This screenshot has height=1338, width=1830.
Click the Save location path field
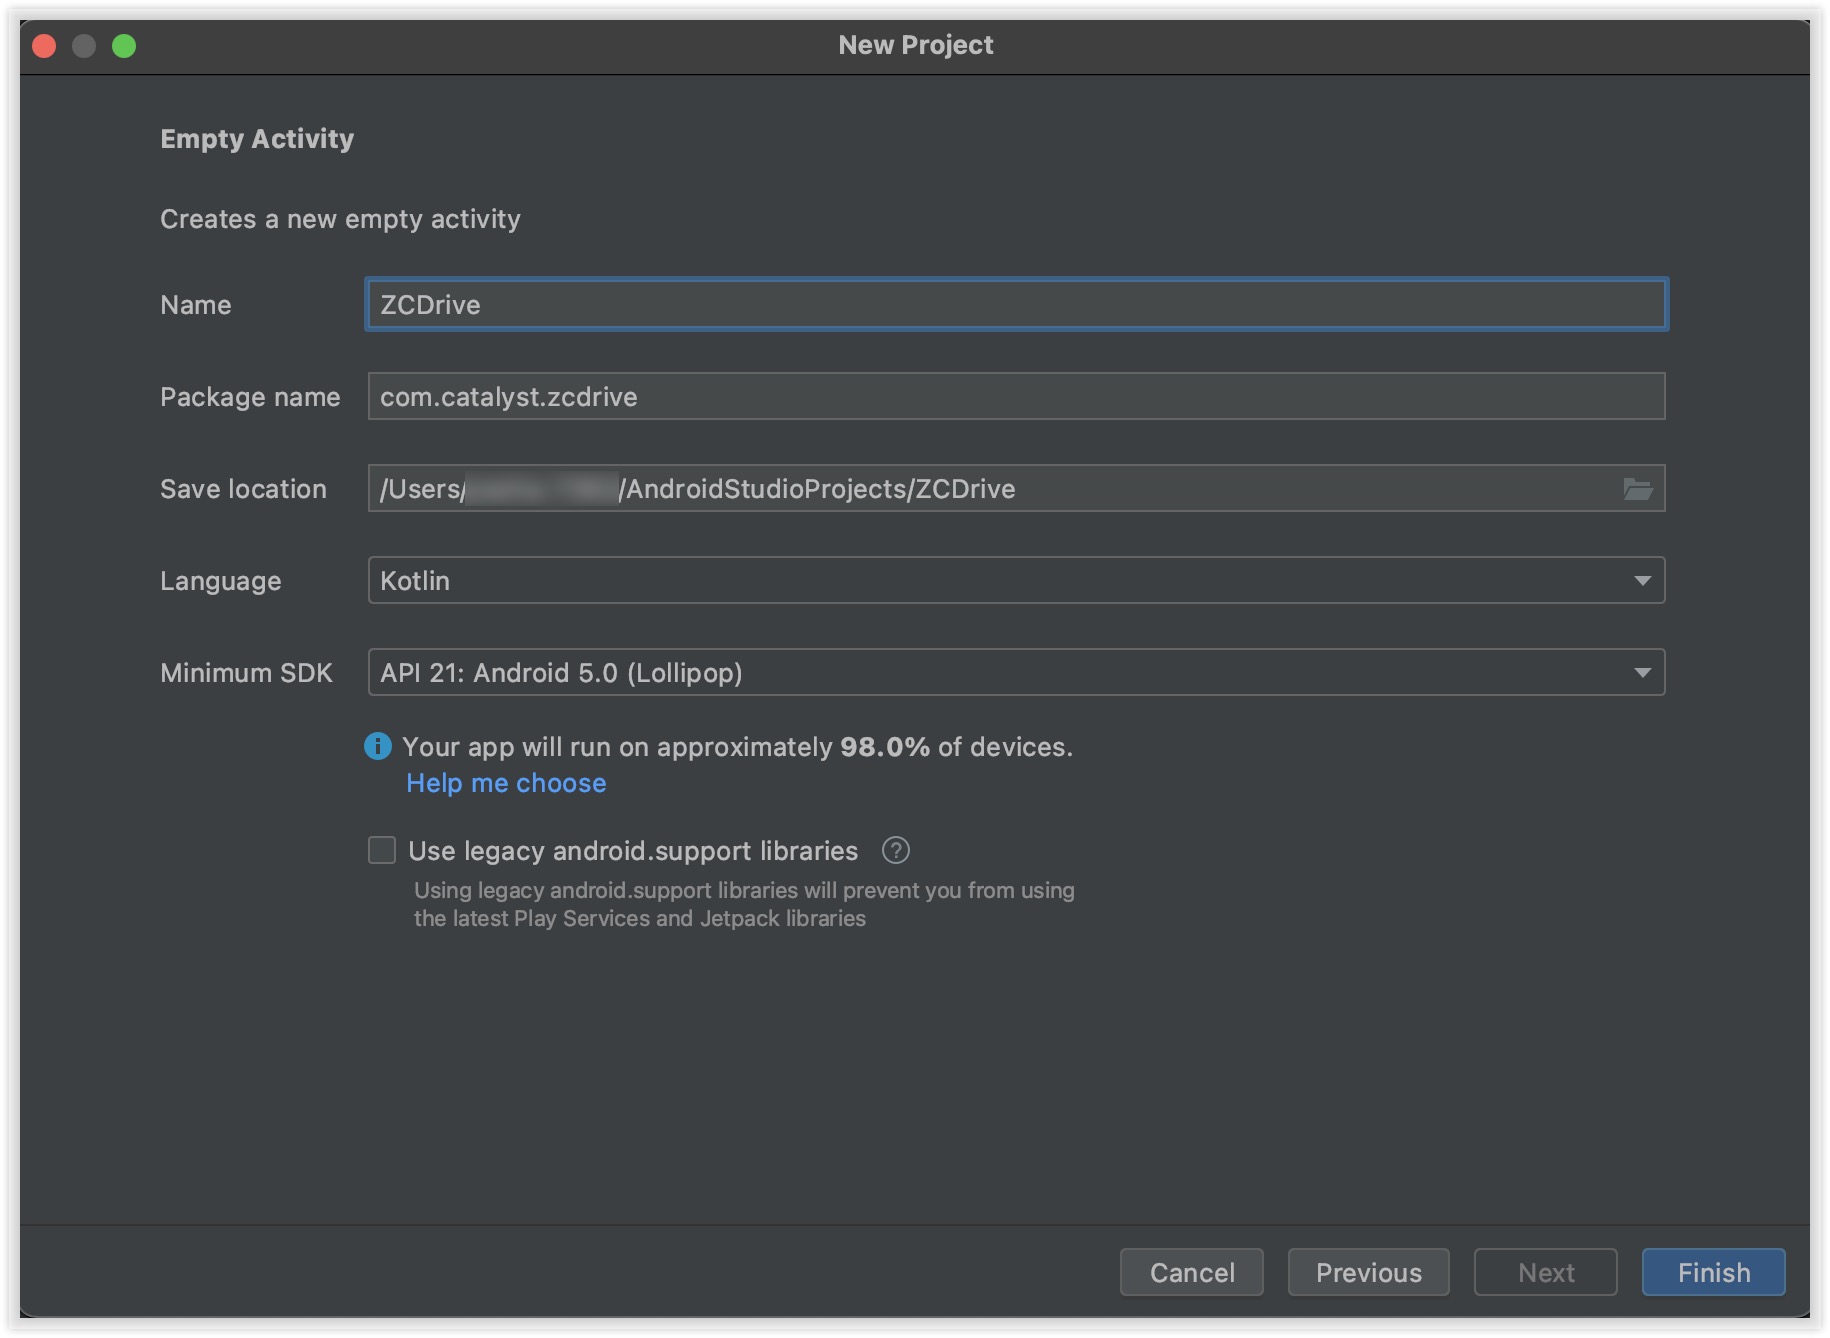click(x=1100, y=489)
